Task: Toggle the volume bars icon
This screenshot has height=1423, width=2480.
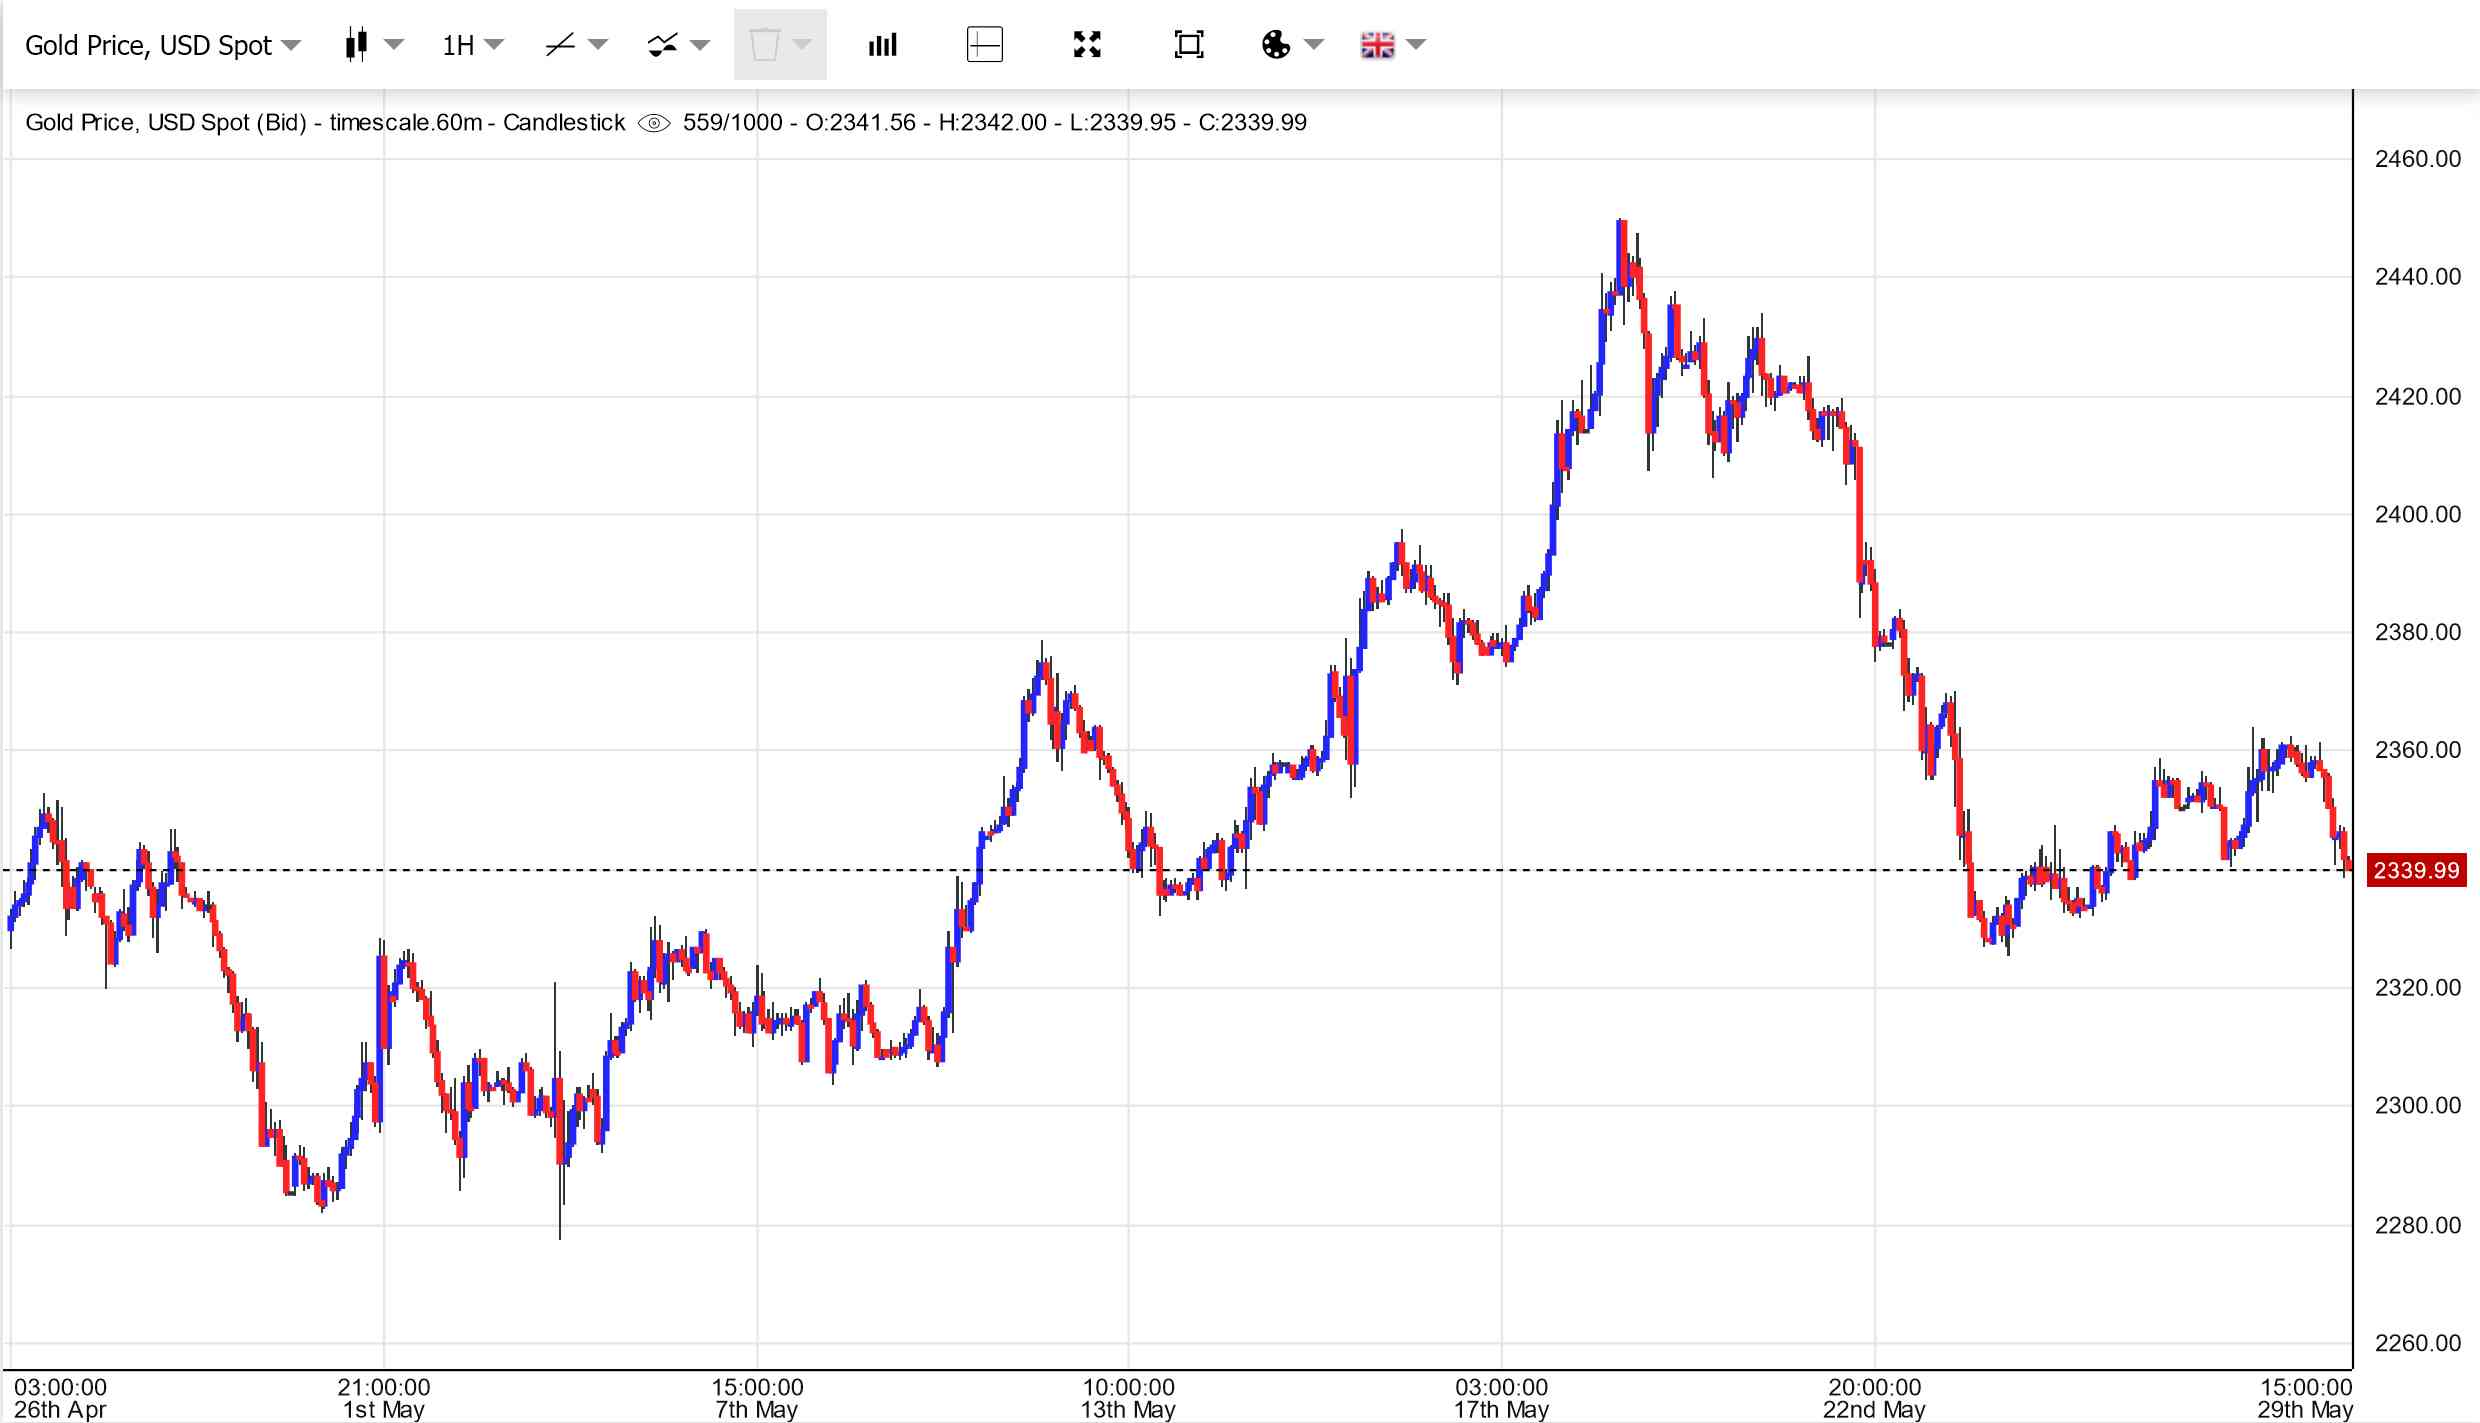Action: click(882, 45)
